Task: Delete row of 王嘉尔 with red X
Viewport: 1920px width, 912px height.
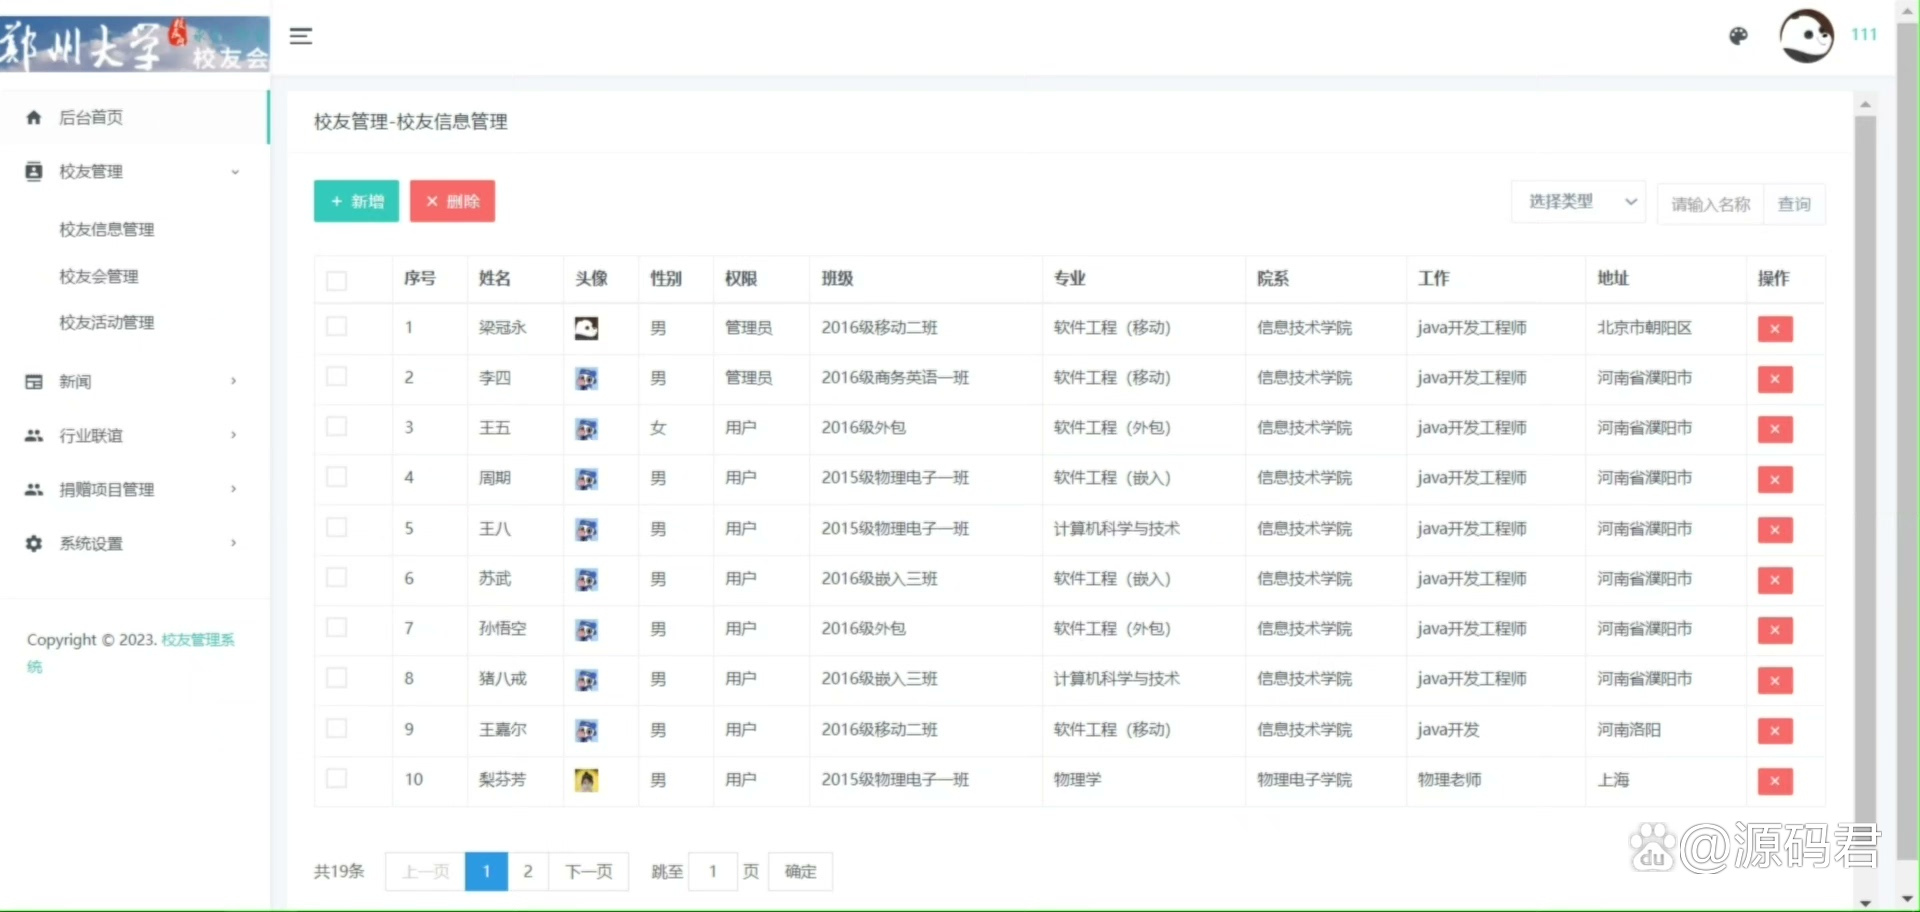Action: (x=1775, y=731)
